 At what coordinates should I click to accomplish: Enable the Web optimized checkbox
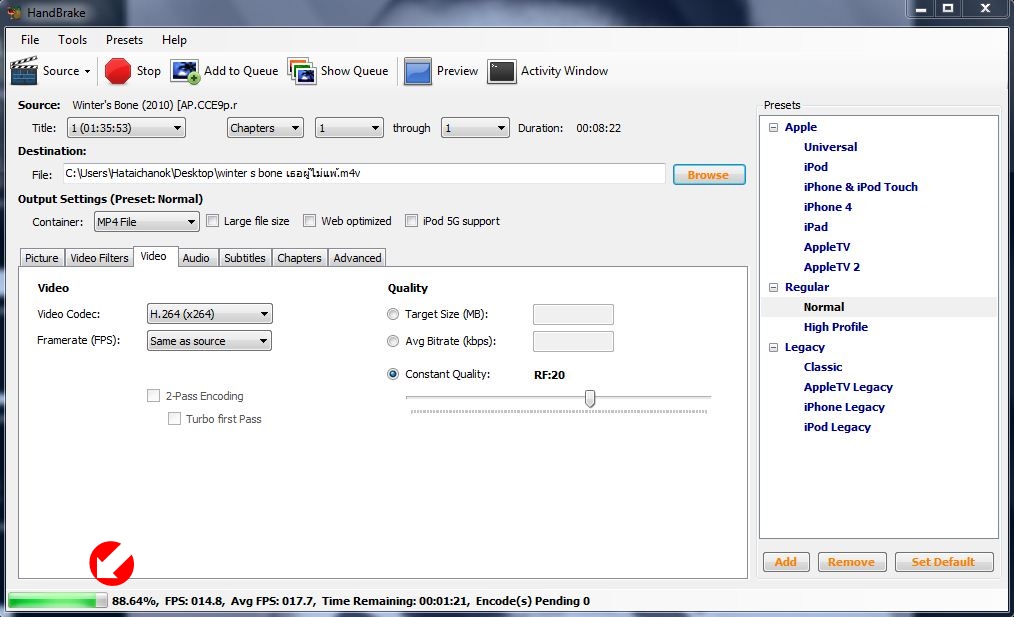[310, 221]
